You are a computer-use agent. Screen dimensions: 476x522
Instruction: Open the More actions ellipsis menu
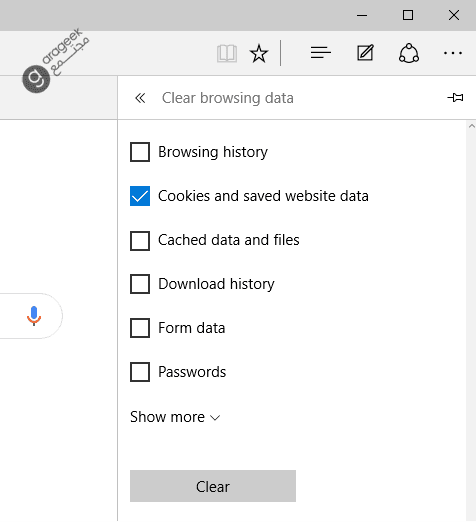(453, 53)
